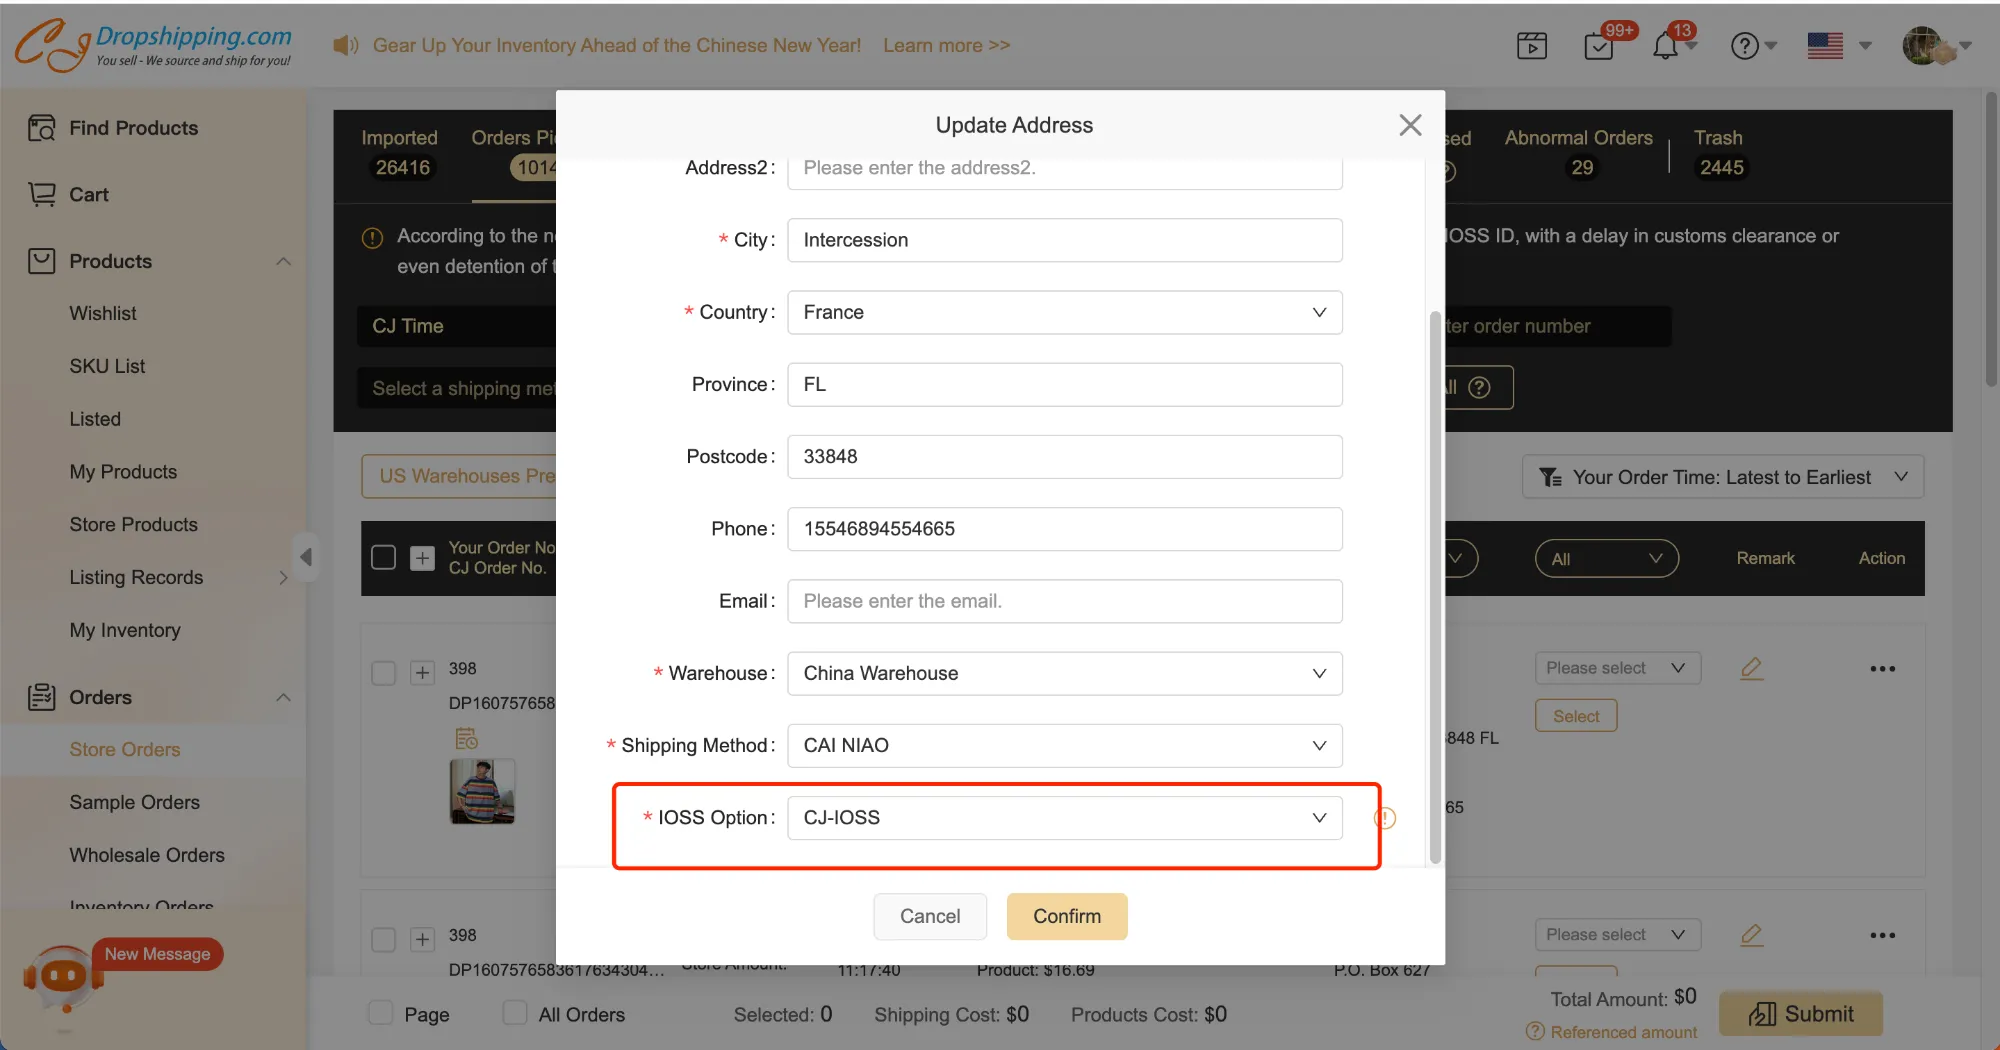
Task: Open the New Message chatbot icon
Action: coord(64,976)
